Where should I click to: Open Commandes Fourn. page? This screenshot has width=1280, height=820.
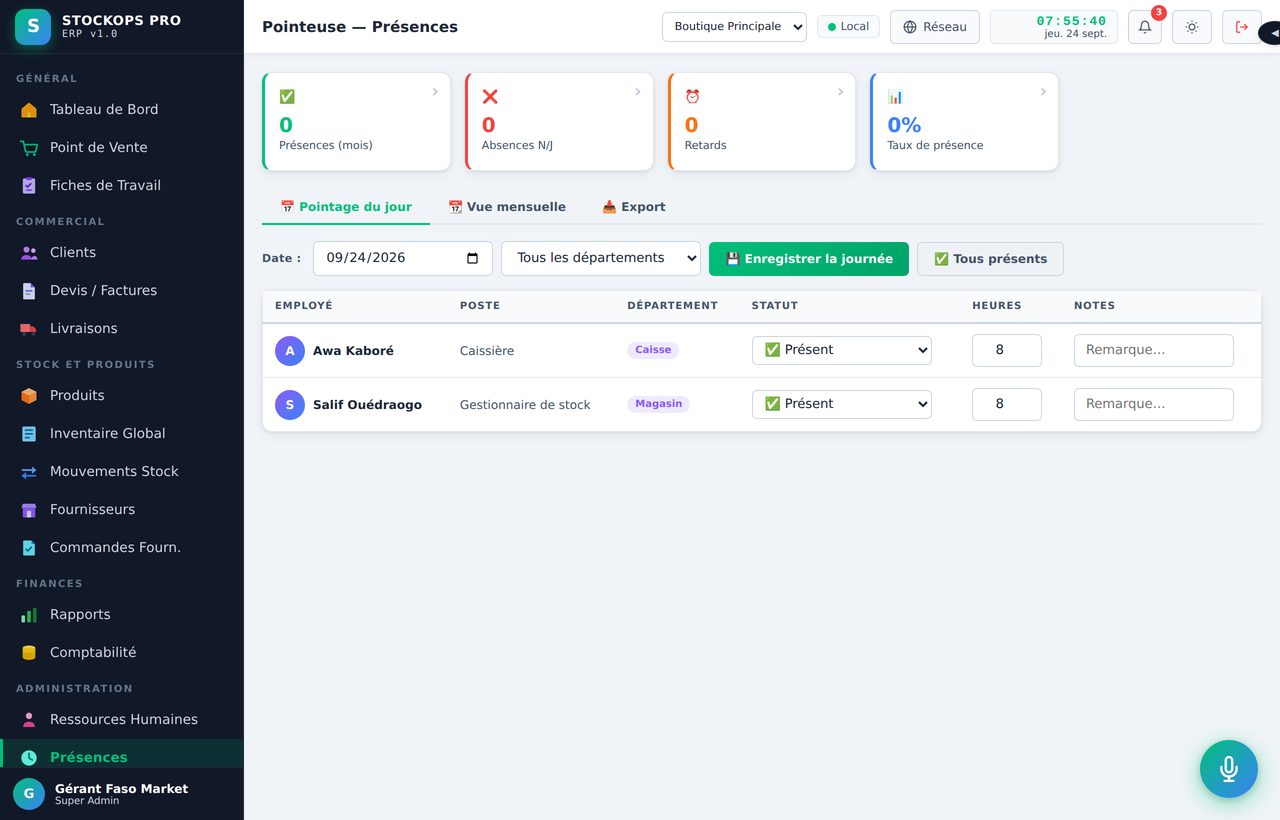pos(122,547)
